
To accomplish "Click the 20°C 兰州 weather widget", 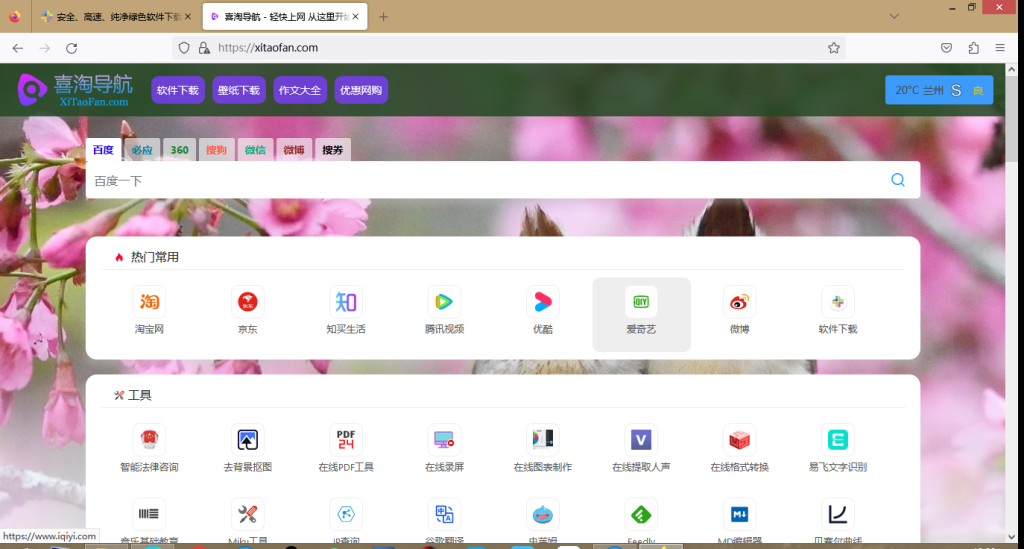I will 939,90.
